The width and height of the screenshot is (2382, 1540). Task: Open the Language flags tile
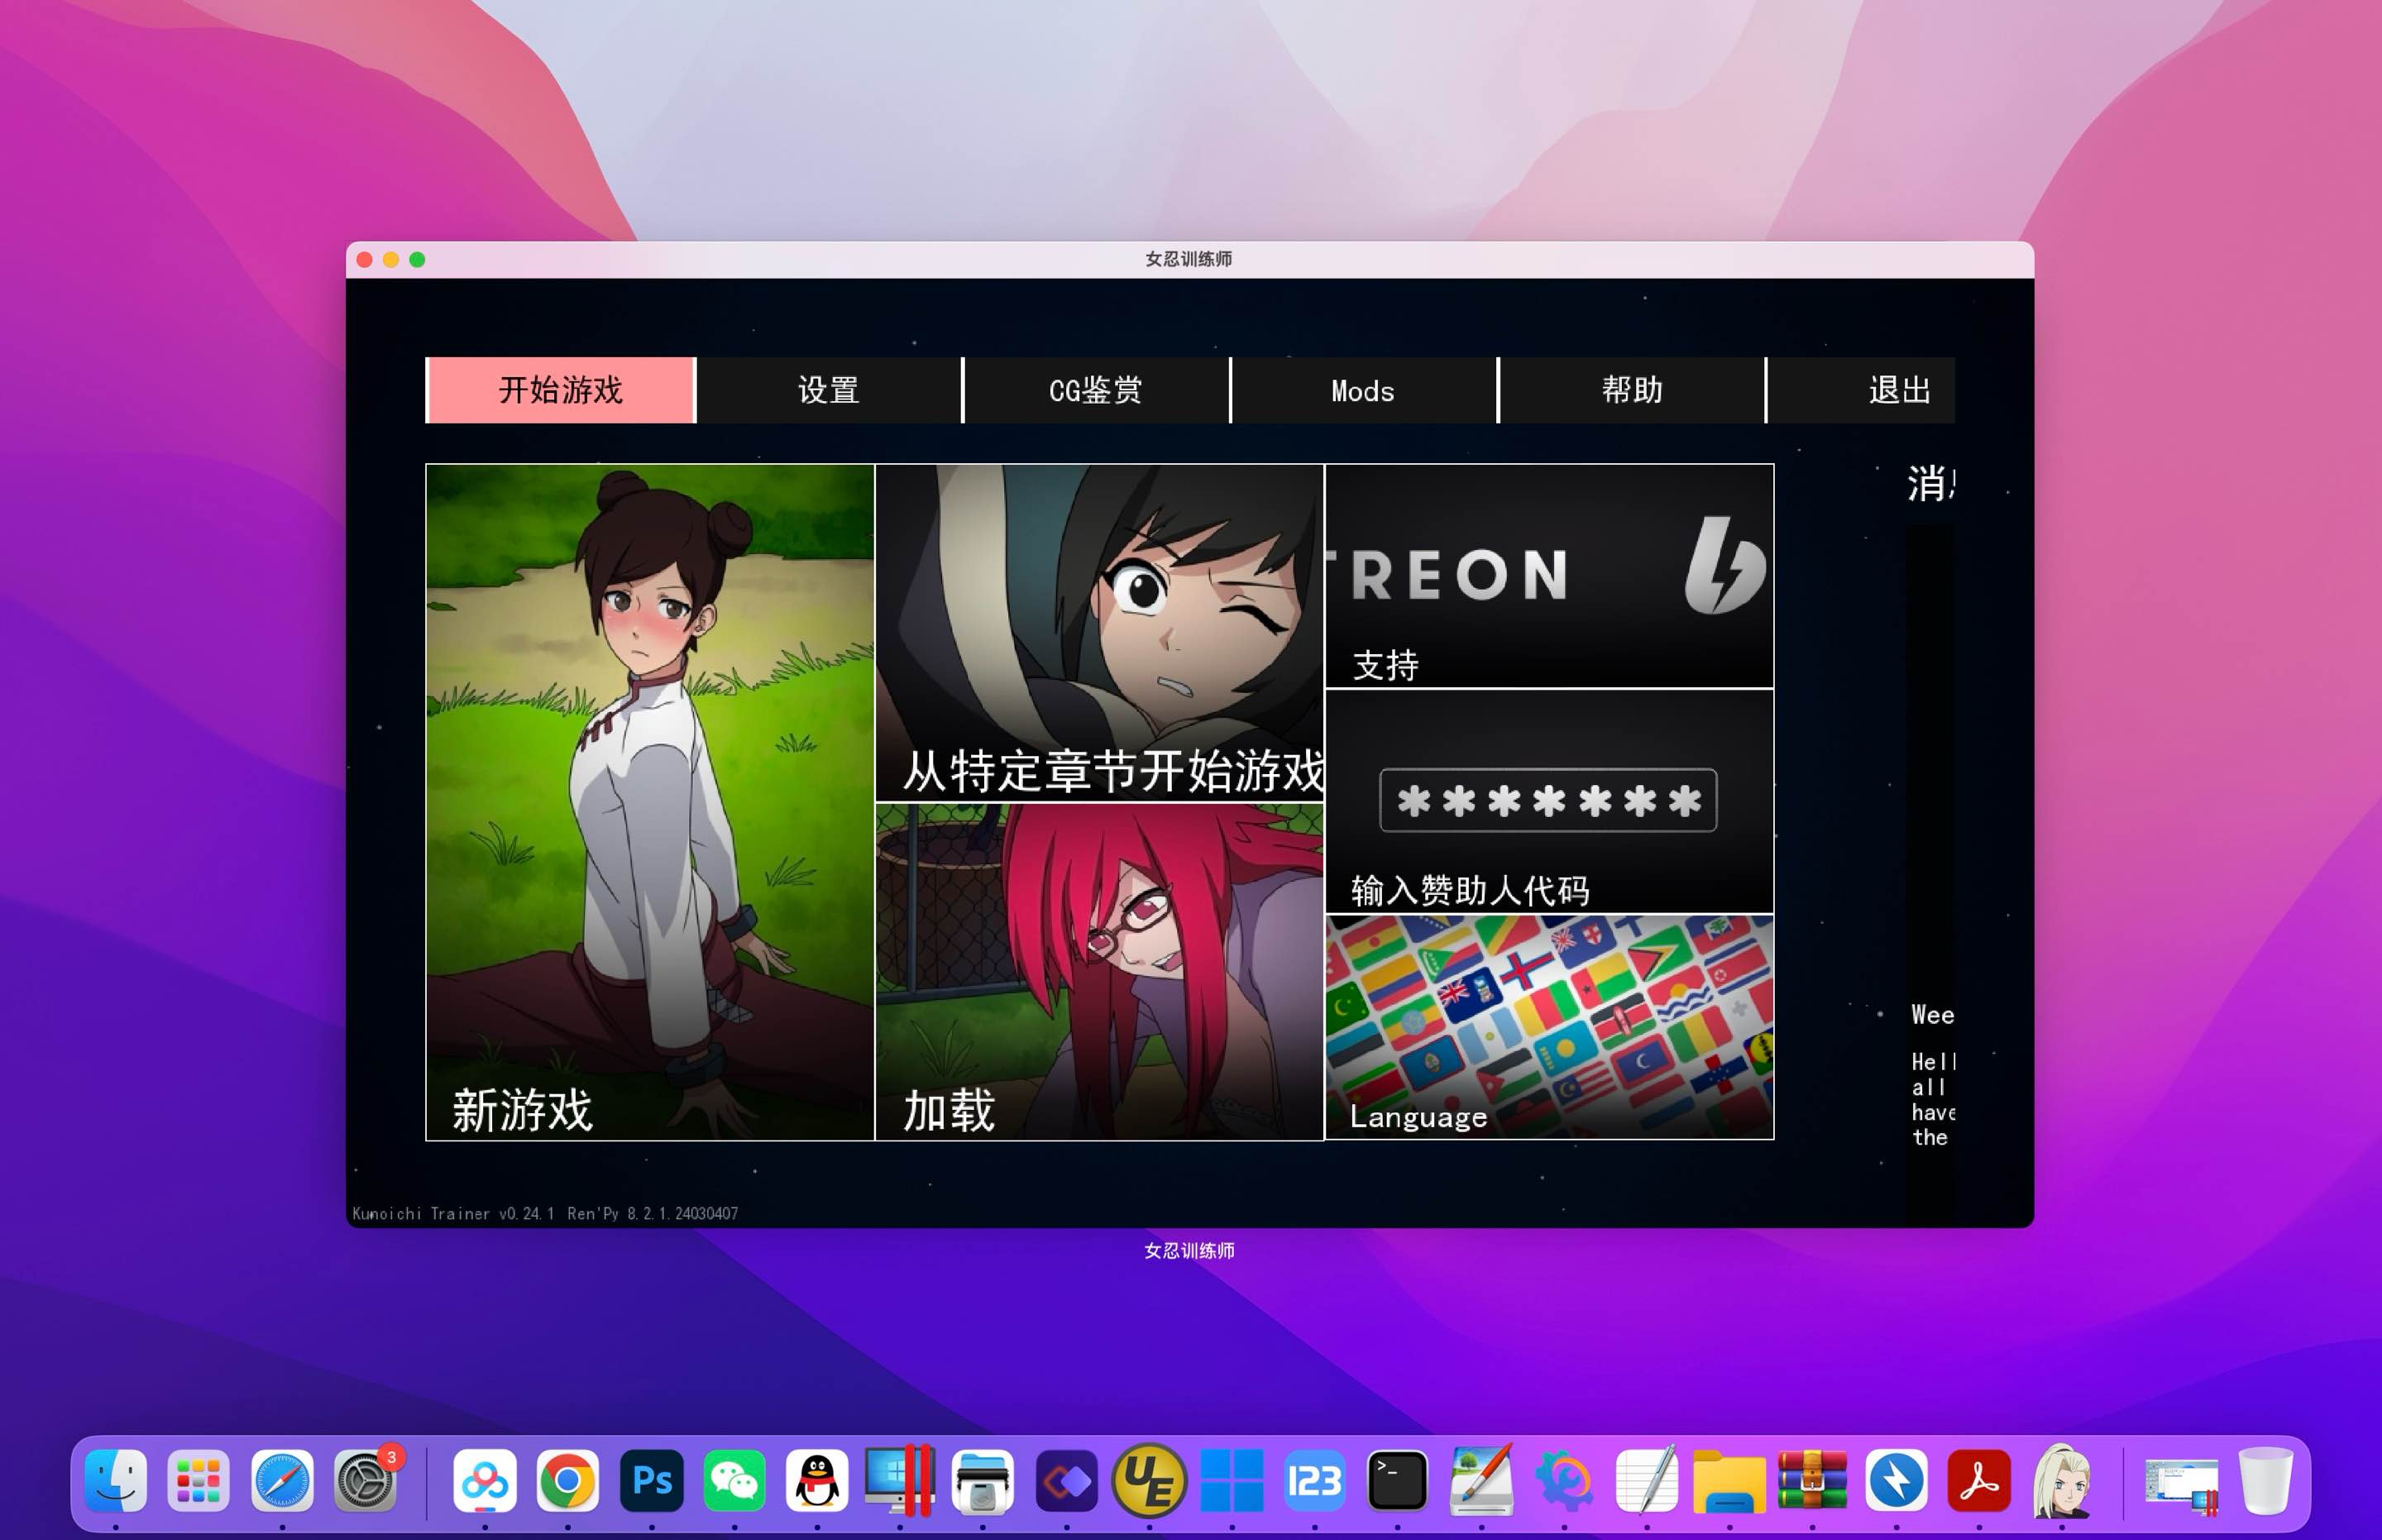[x=1549, y=1027]
